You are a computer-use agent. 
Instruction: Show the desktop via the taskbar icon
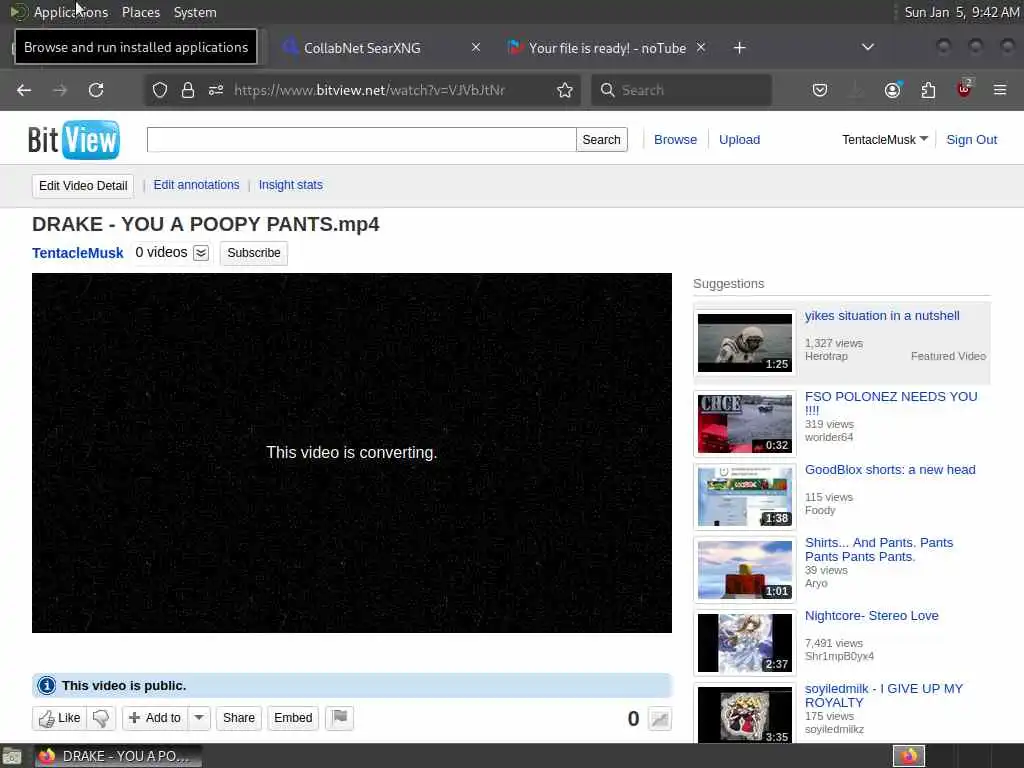(x=12, y=756)
